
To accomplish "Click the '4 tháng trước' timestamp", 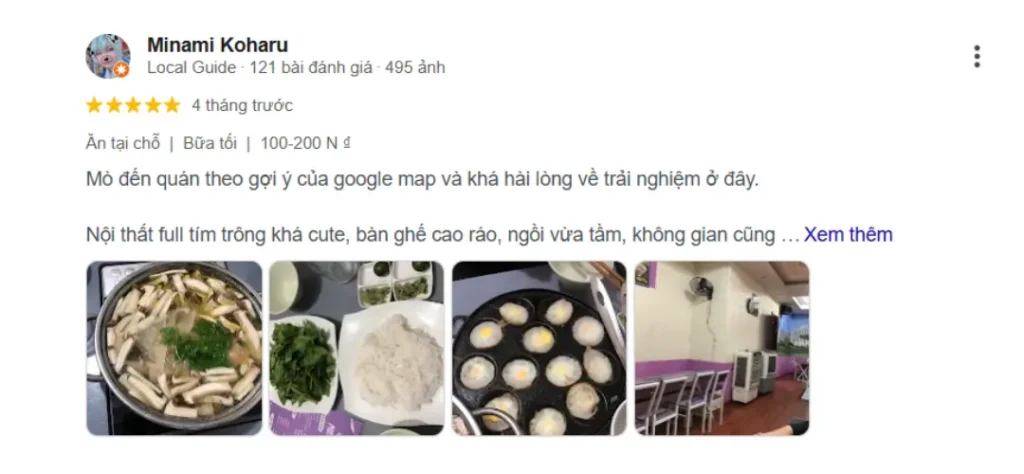I will tap(242, 105).
